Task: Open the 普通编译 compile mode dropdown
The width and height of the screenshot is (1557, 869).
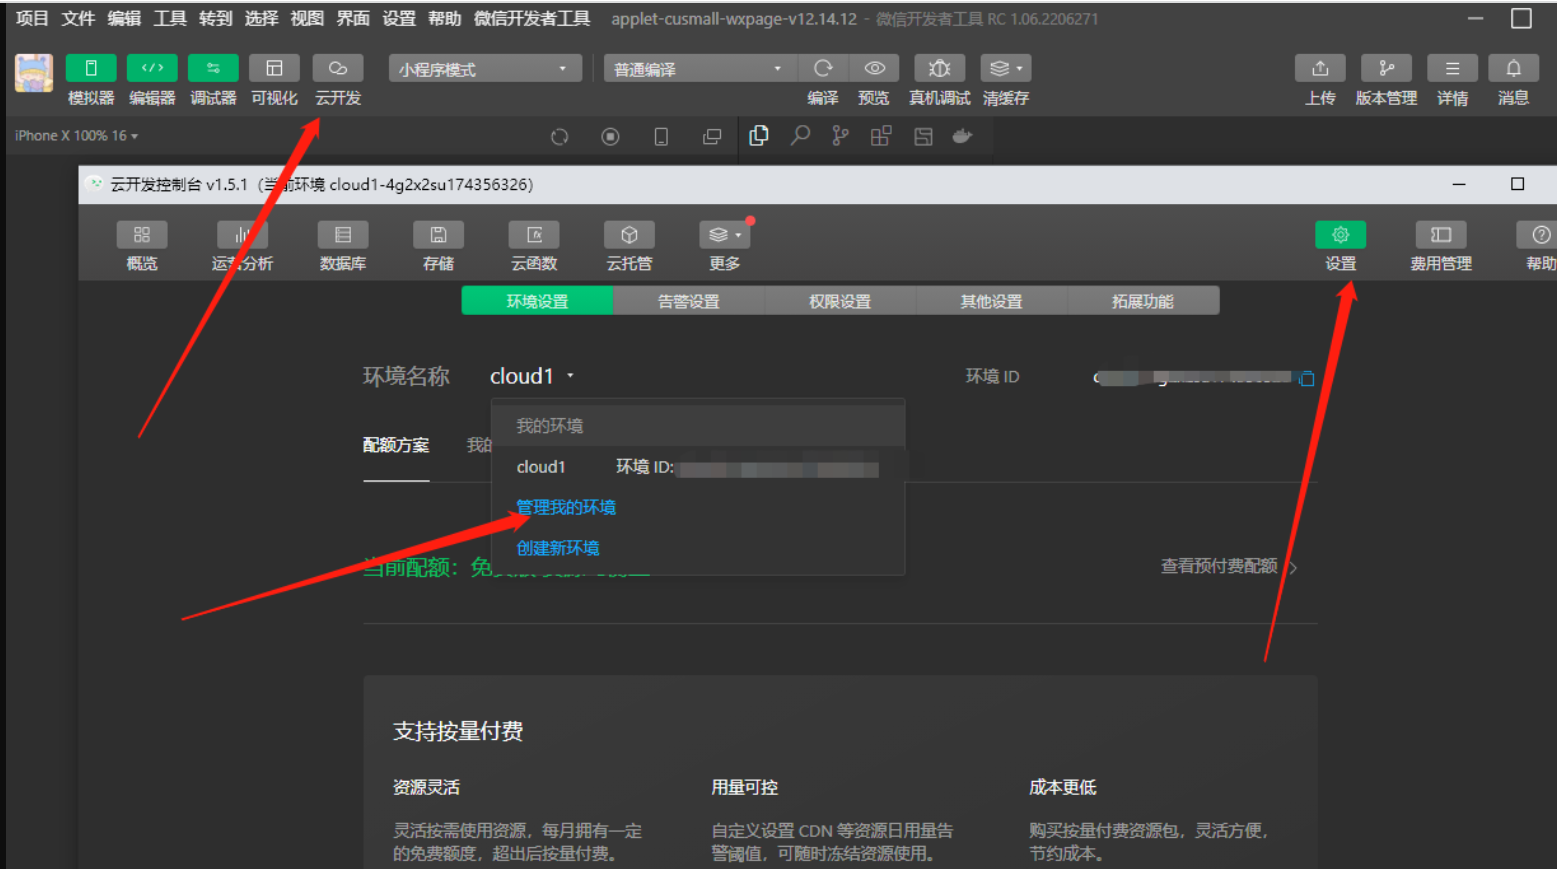Action: (x=698, y=69)
